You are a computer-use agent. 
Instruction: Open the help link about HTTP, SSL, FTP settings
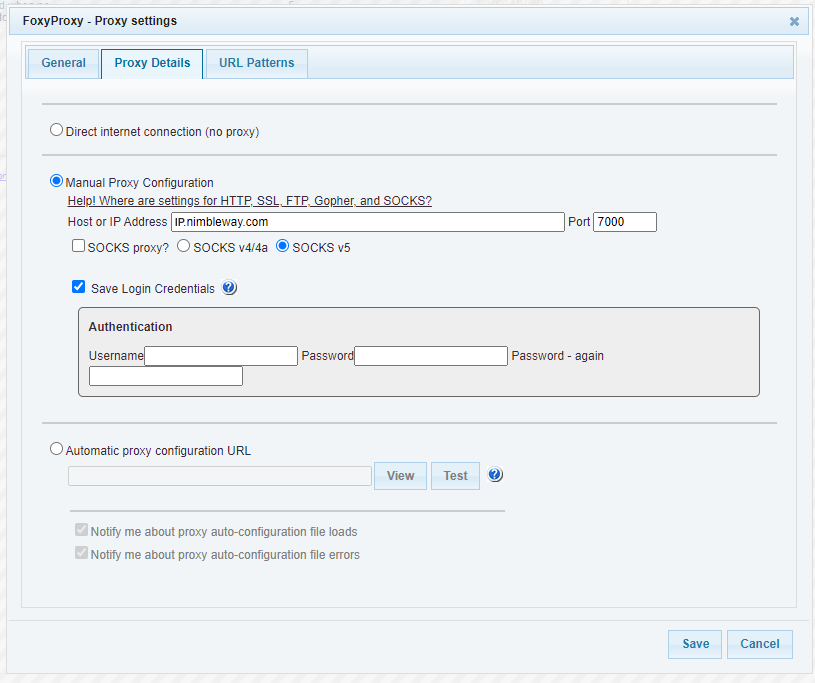click(249, 201)
